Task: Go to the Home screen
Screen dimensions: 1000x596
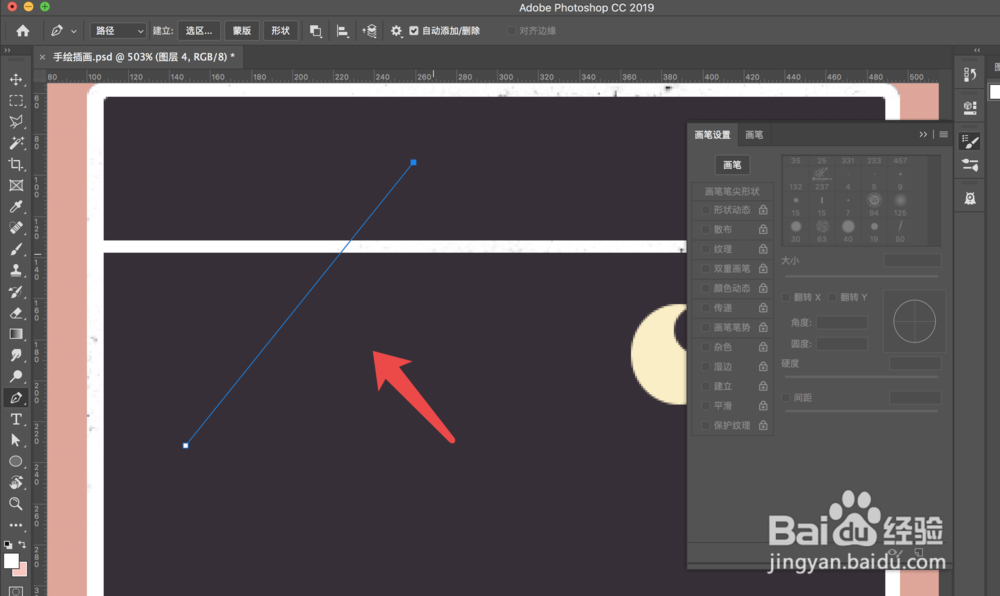Action: click(23, 31)
